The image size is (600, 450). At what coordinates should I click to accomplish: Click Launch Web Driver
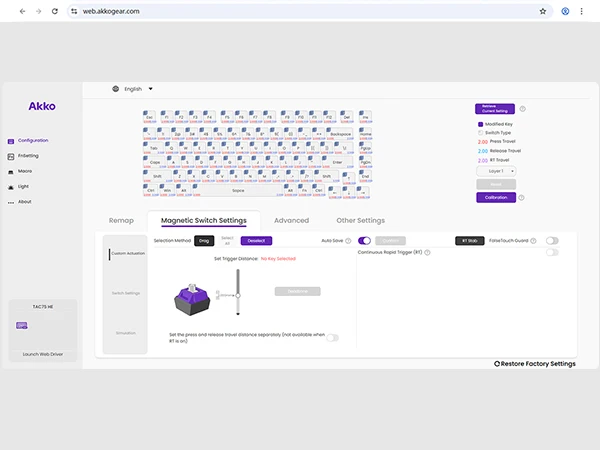(43, 354)
